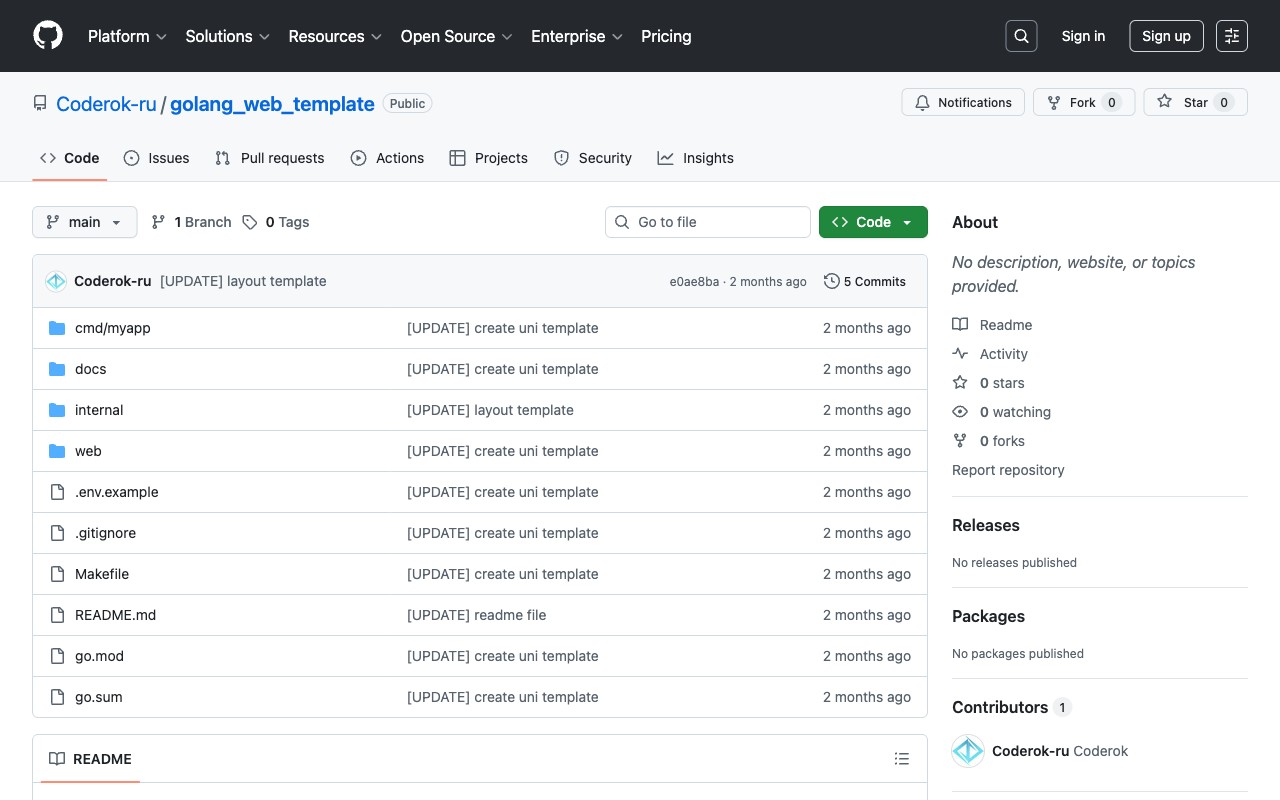1280x800 pixels.
Task: Expand the Platform menu
Action: tap(127, 36)
